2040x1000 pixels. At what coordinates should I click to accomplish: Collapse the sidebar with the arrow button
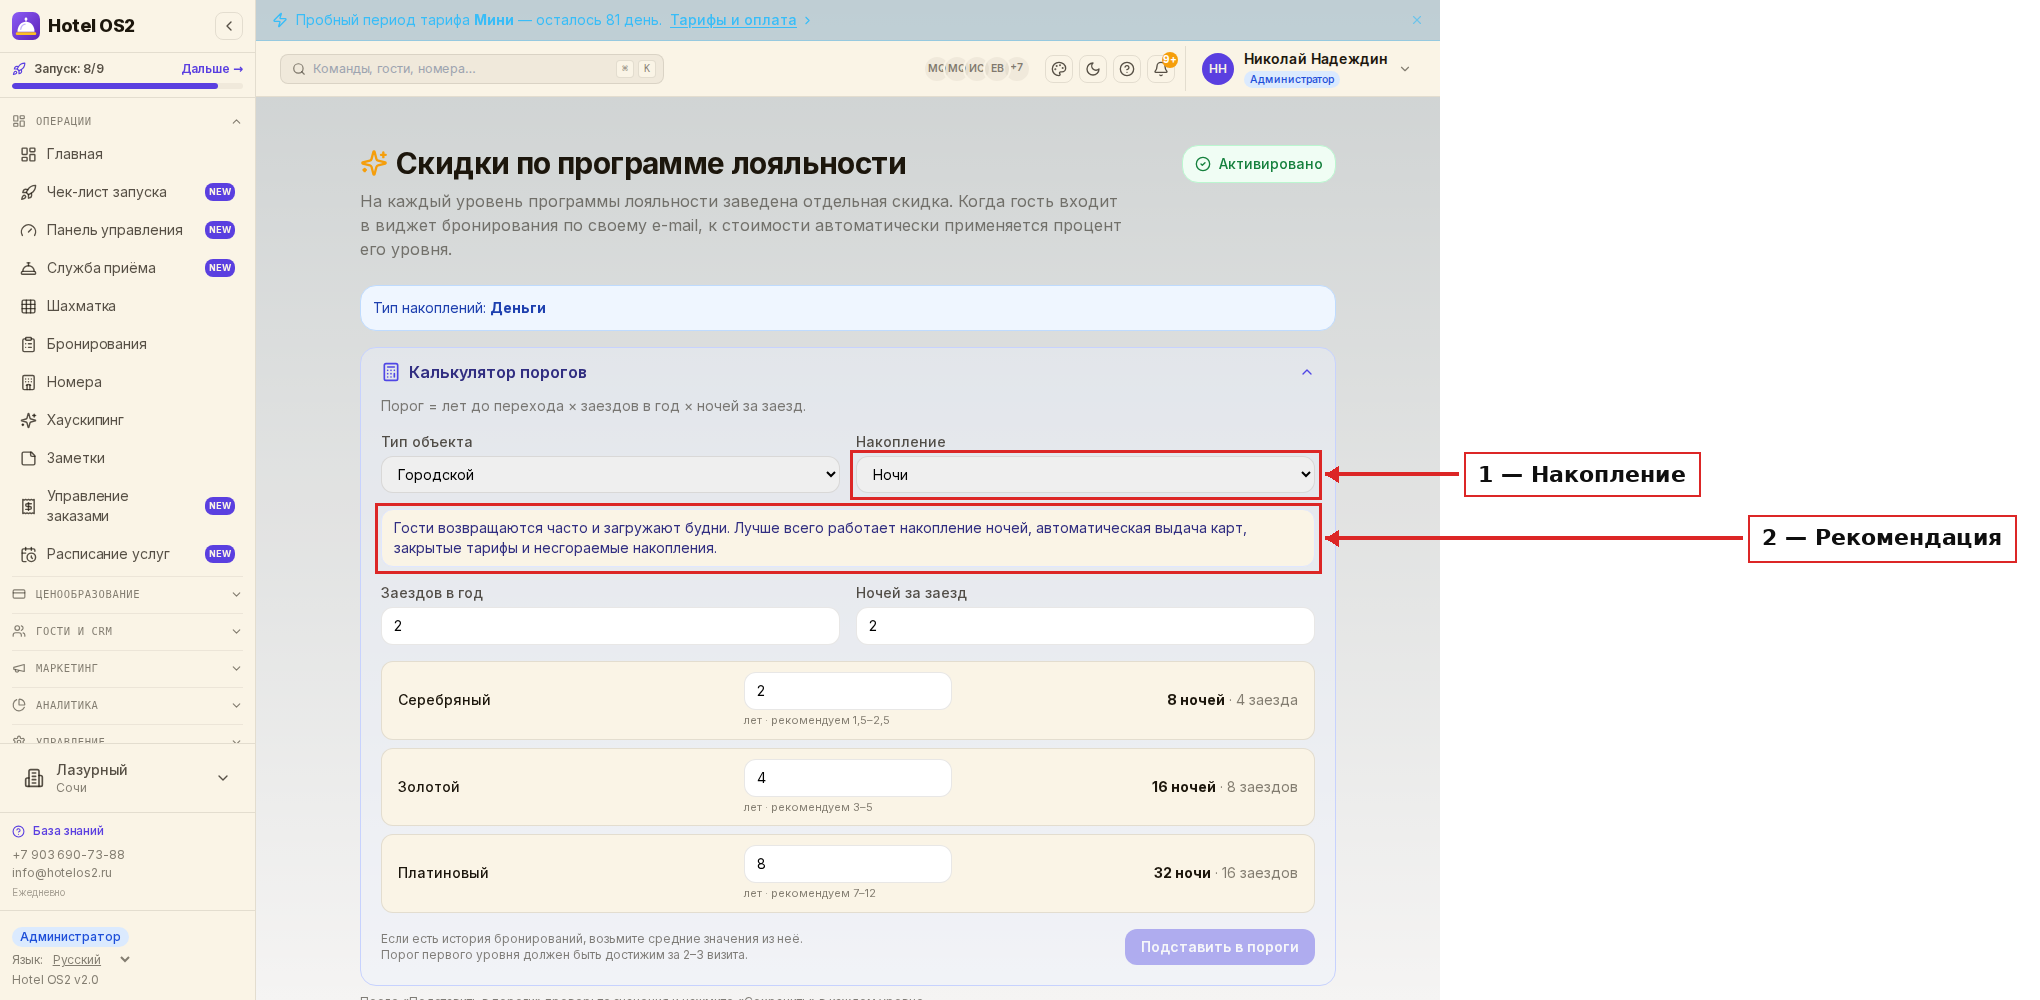[x=229, y=26]
